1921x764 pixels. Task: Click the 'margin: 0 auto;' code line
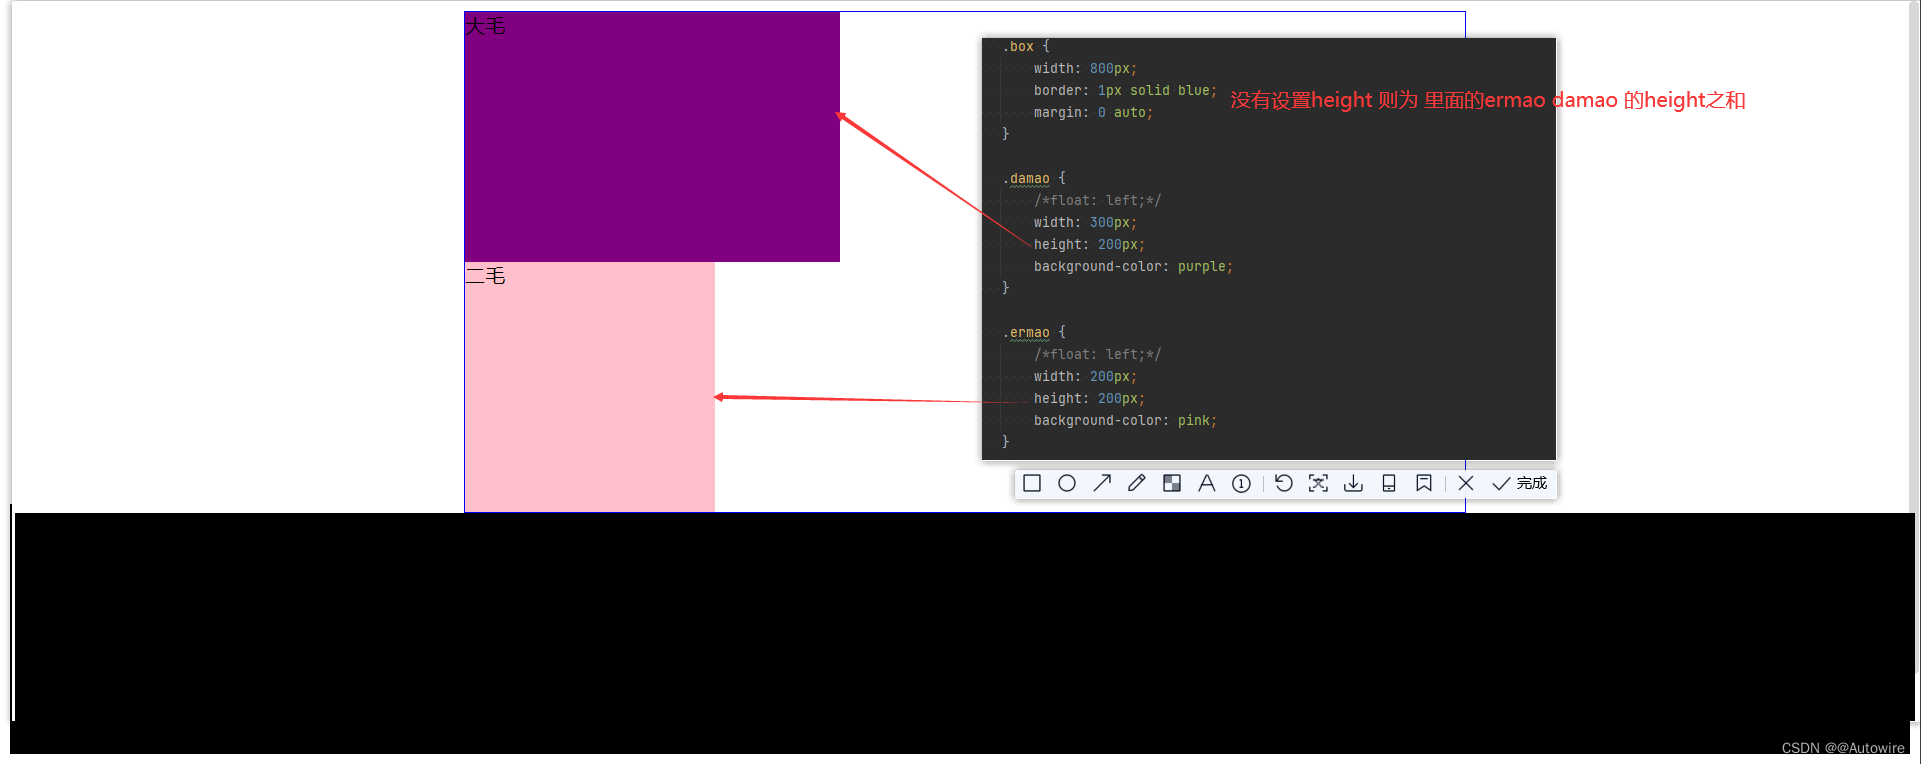[x=1093, y=112]
